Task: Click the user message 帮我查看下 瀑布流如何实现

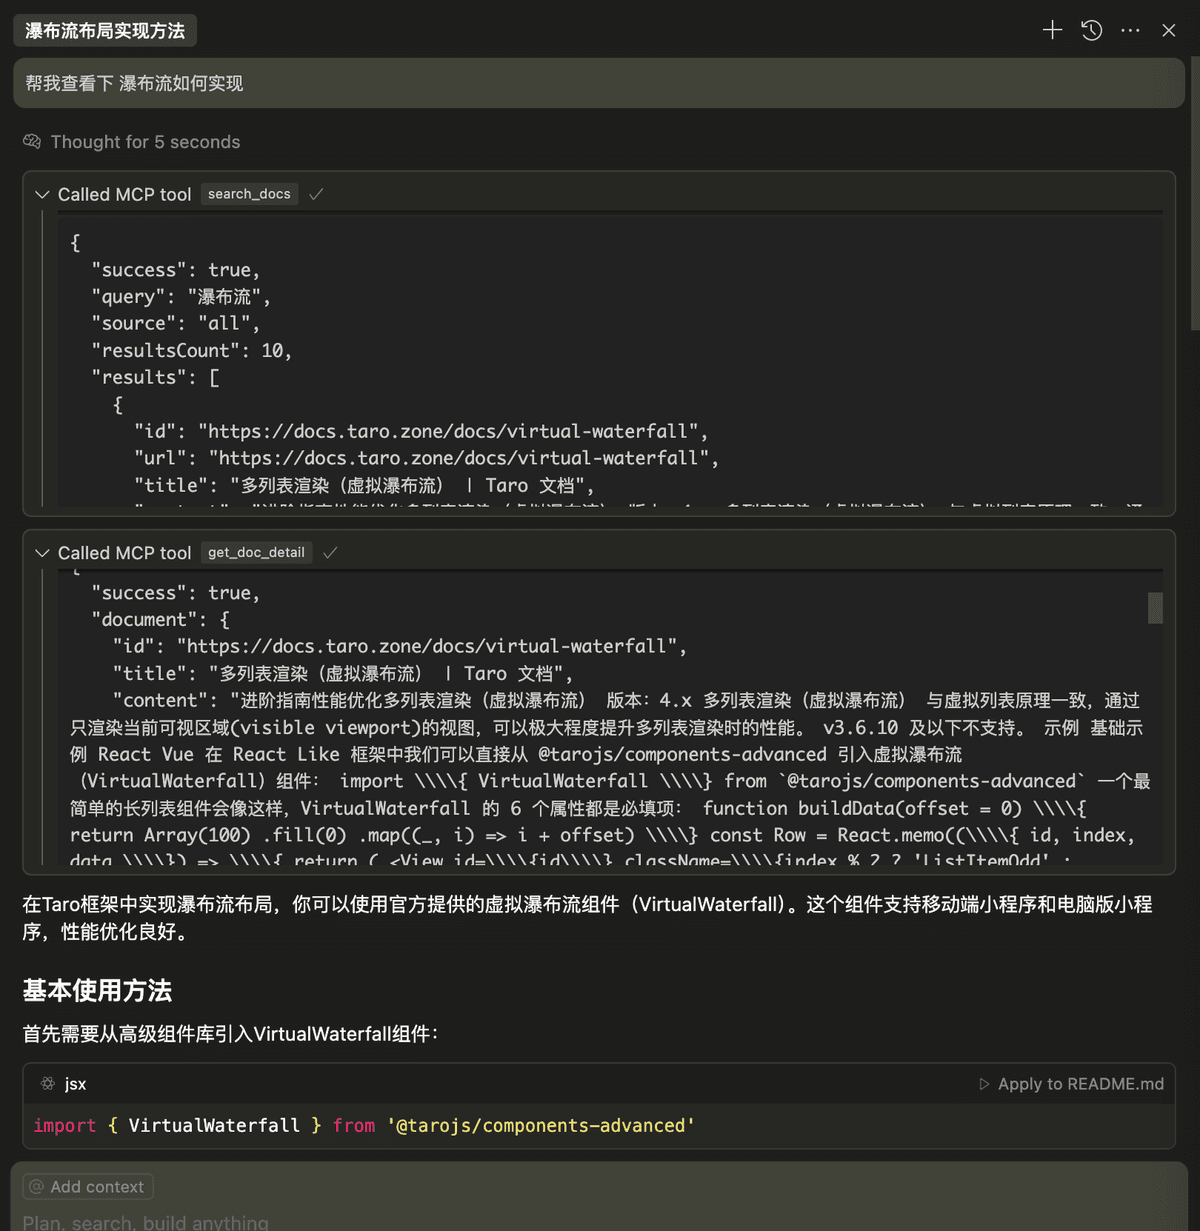Action: (599, 83)
